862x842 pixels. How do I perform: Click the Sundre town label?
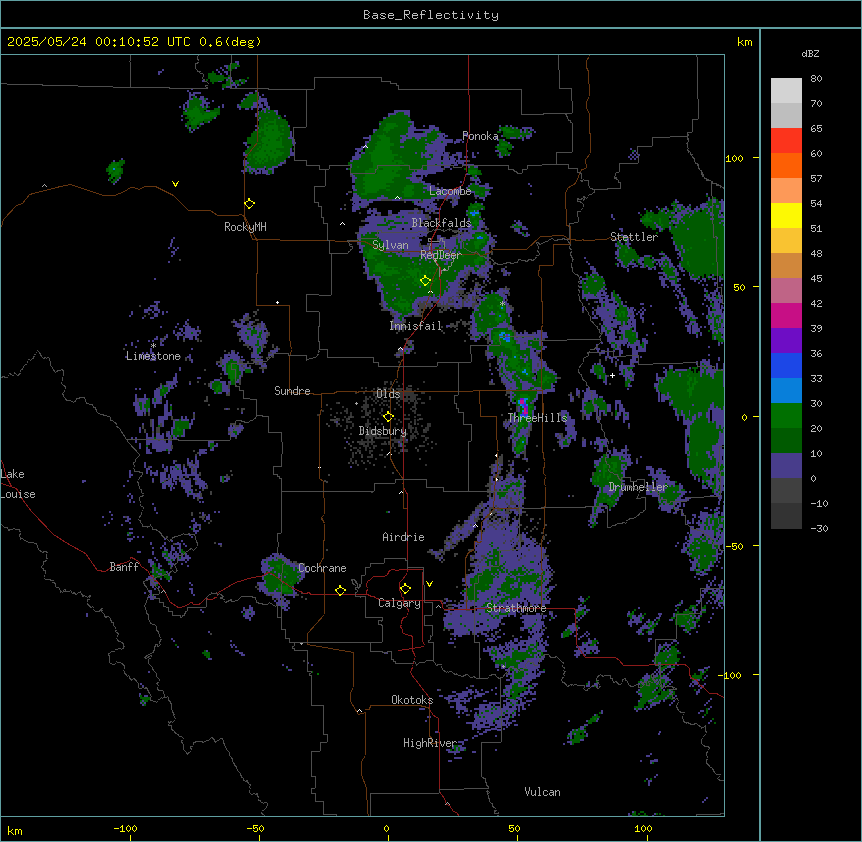pos(292,391)
